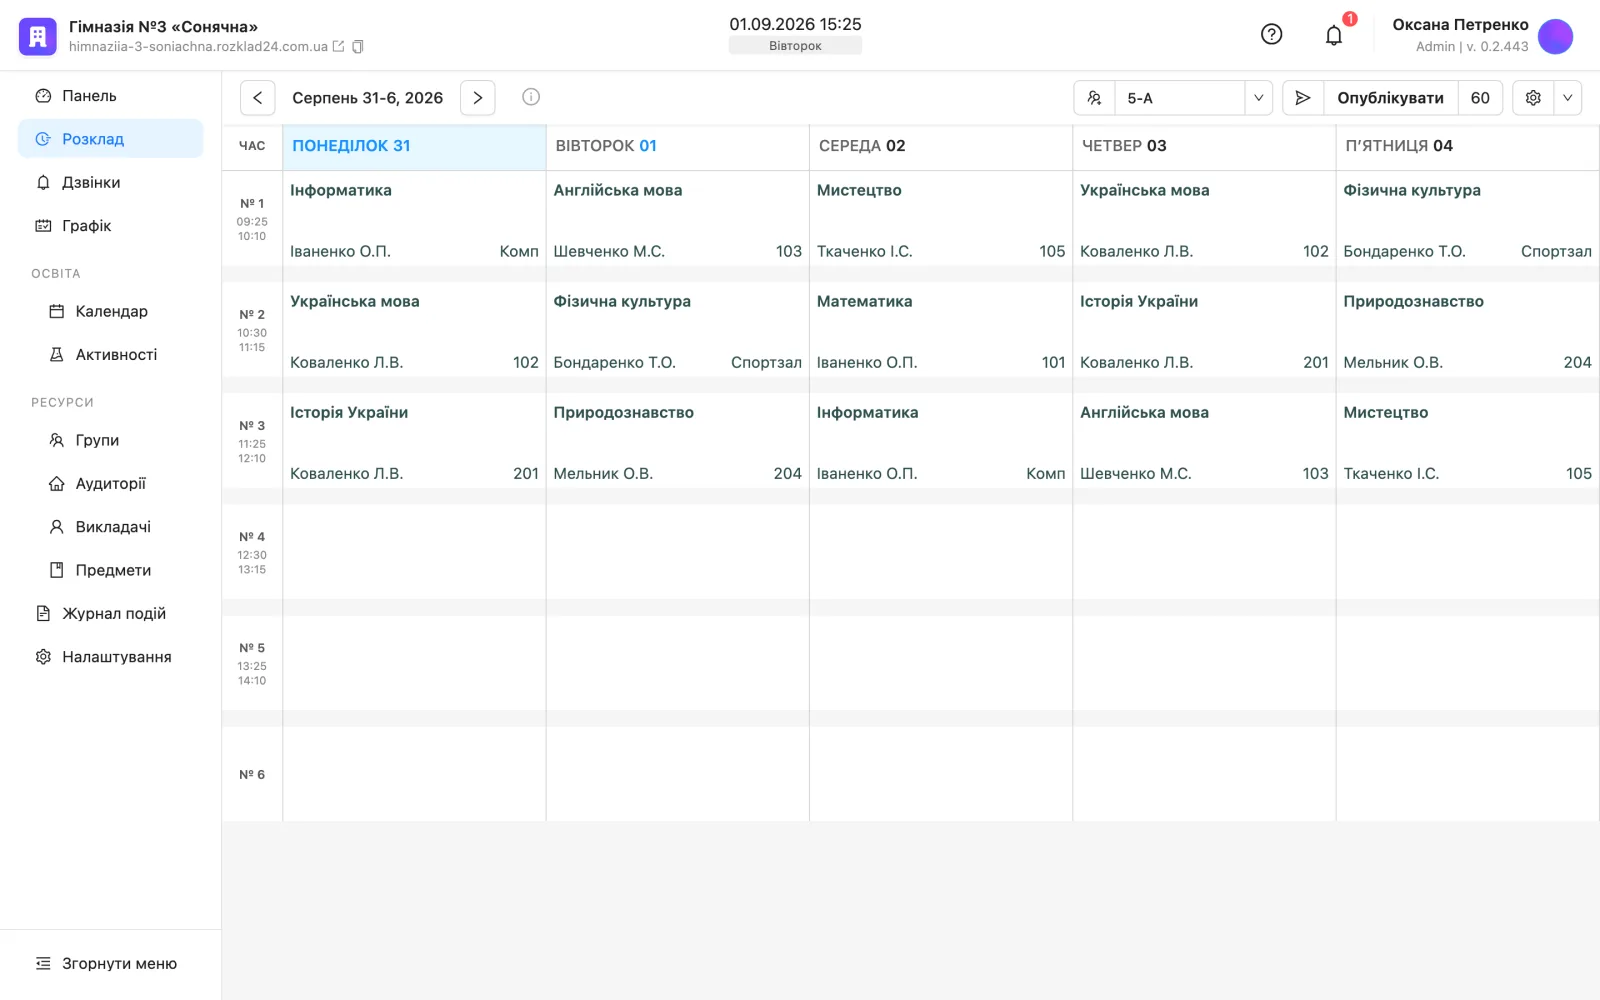Click the info icon beside the week range
Image resolution: width=1600 pixels, height=1000 pixels.
click(531, 97)
